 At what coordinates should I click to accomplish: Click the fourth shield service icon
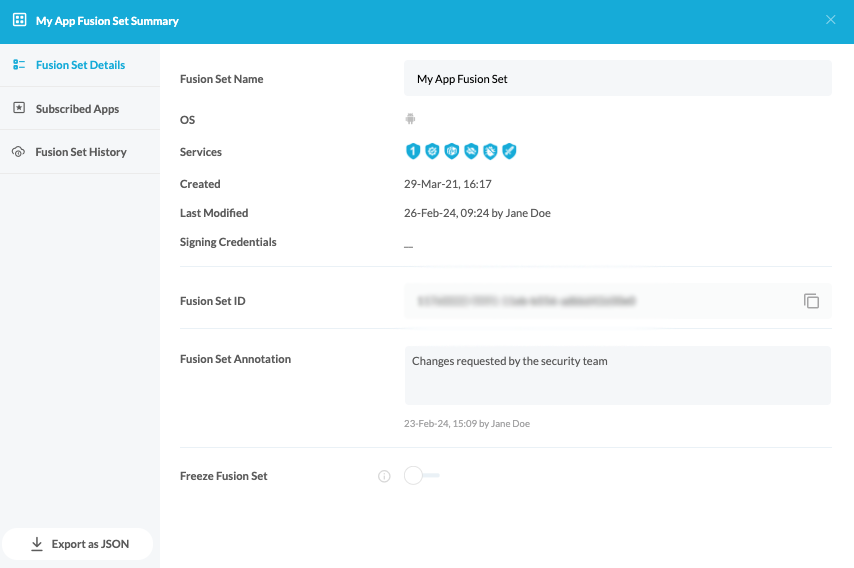click(471, 152)
